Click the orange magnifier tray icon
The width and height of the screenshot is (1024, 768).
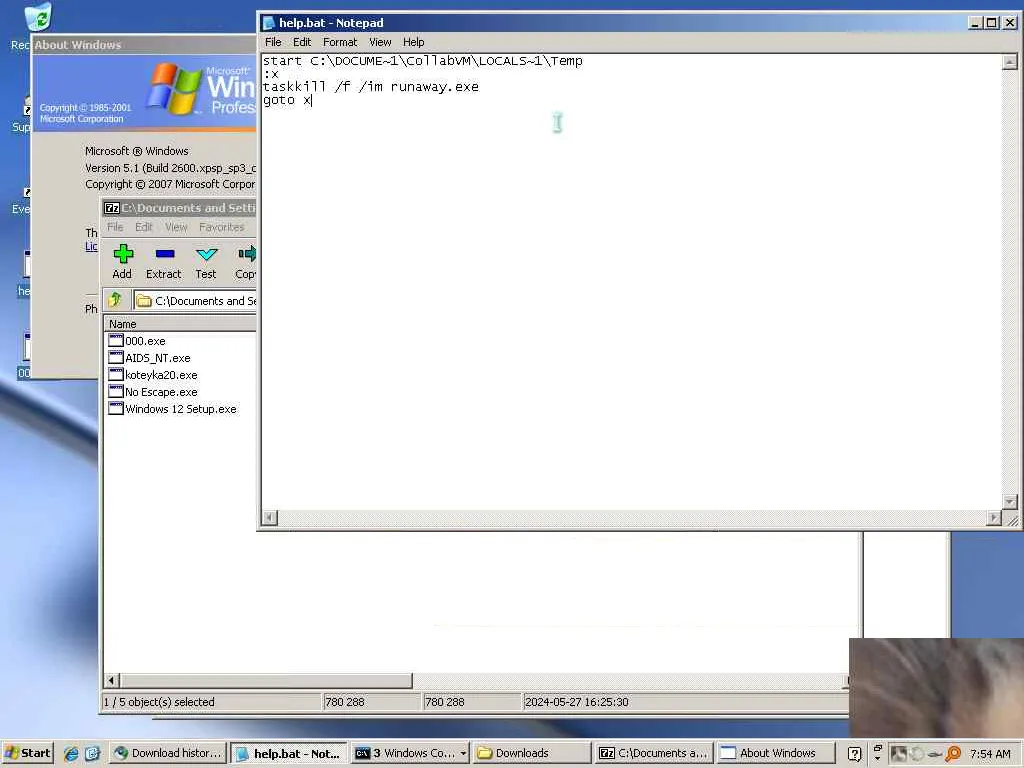[953, 754]
